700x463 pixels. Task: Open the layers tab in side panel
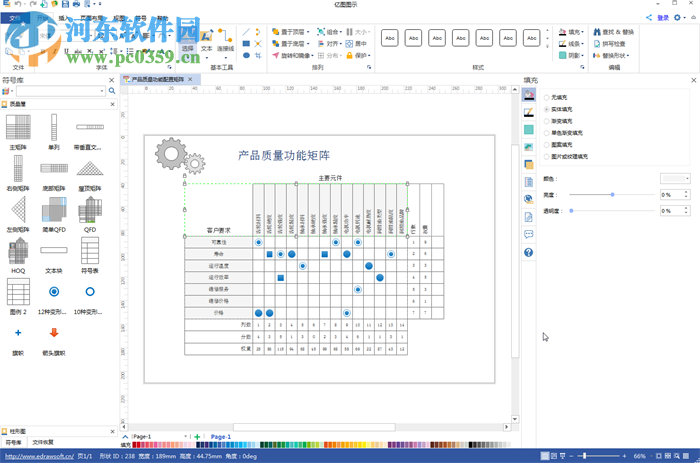click(x=529, y=164)
